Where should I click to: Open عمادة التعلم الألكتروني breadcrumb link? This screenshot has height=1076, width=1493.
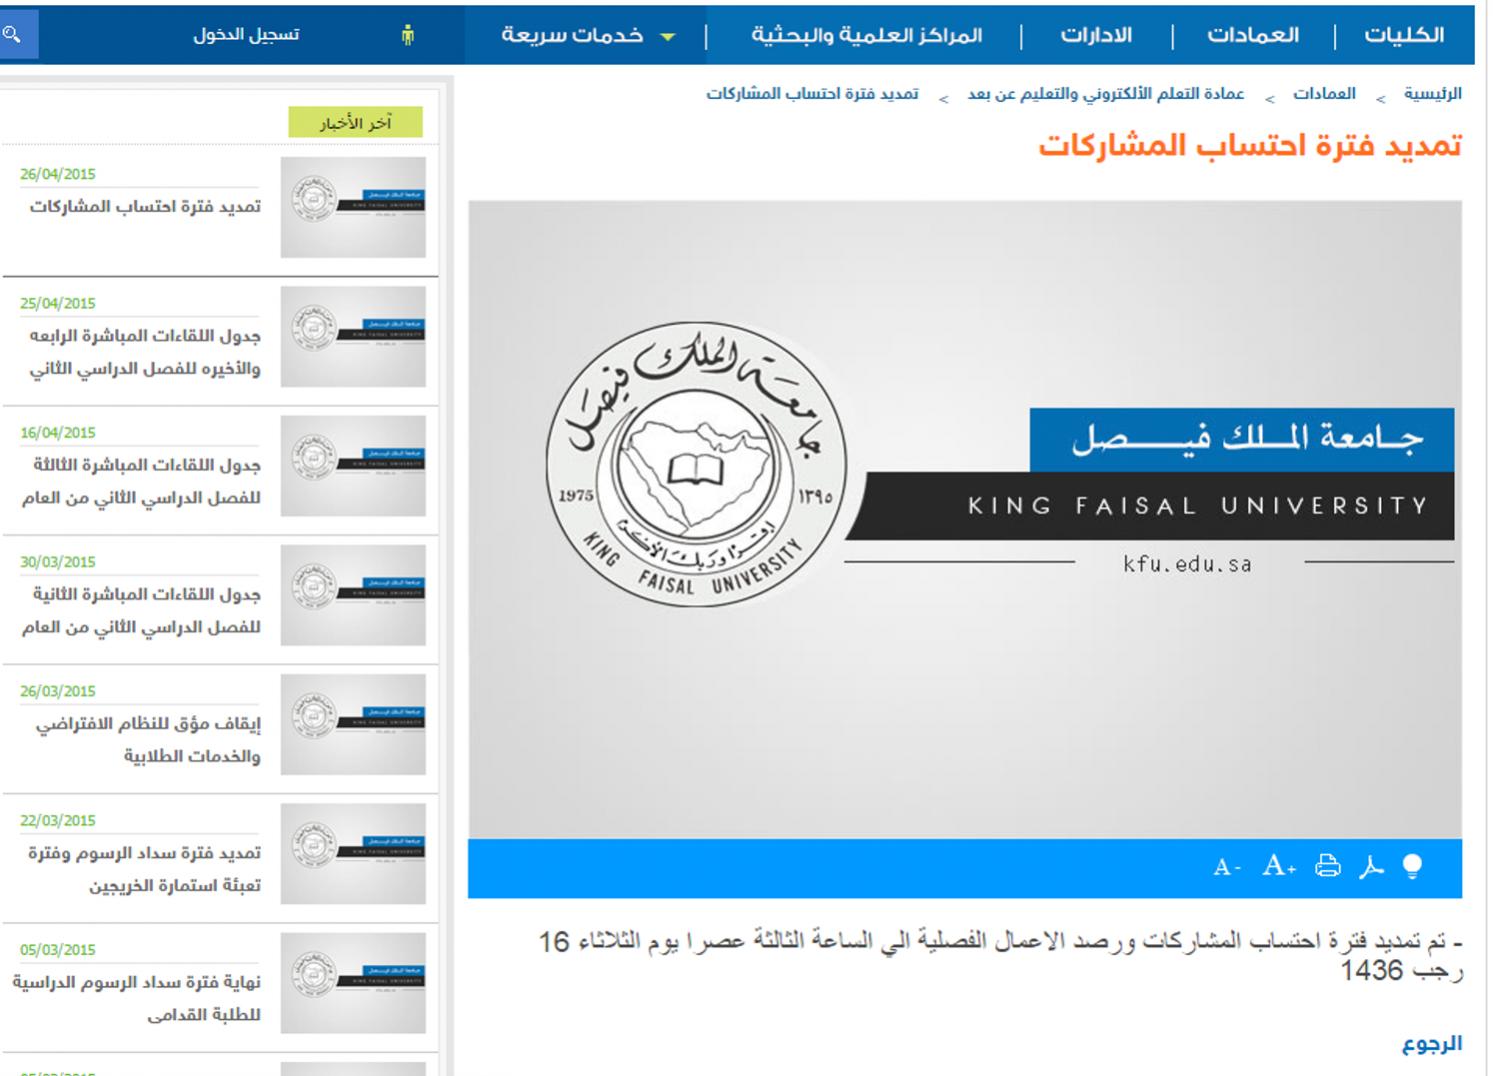point(1105,94)
